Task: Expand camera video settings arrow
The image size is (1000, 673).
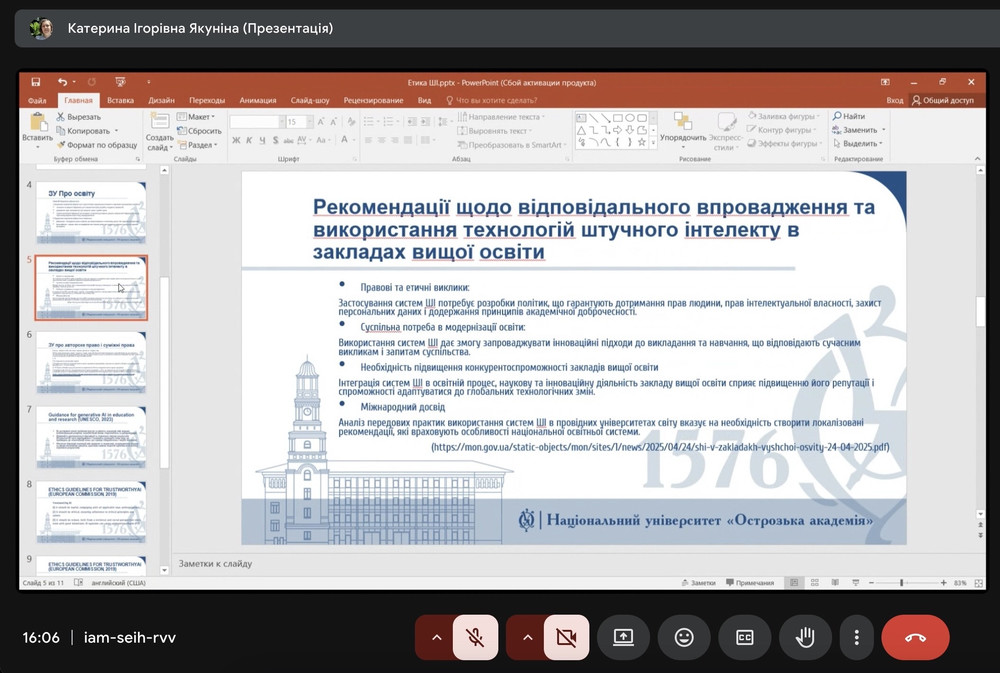Action: (x=527, y=637)
